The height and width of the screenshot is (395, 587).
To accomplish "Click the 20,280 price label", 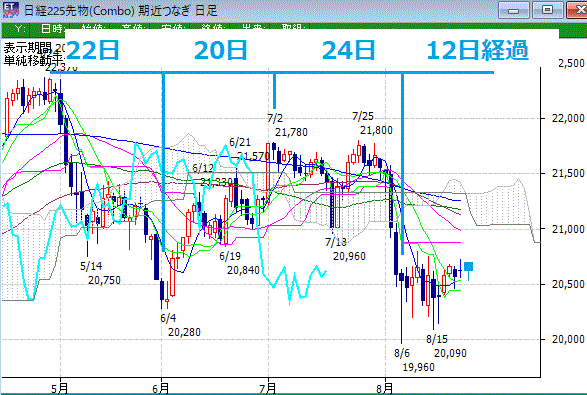I will (184, 332).
